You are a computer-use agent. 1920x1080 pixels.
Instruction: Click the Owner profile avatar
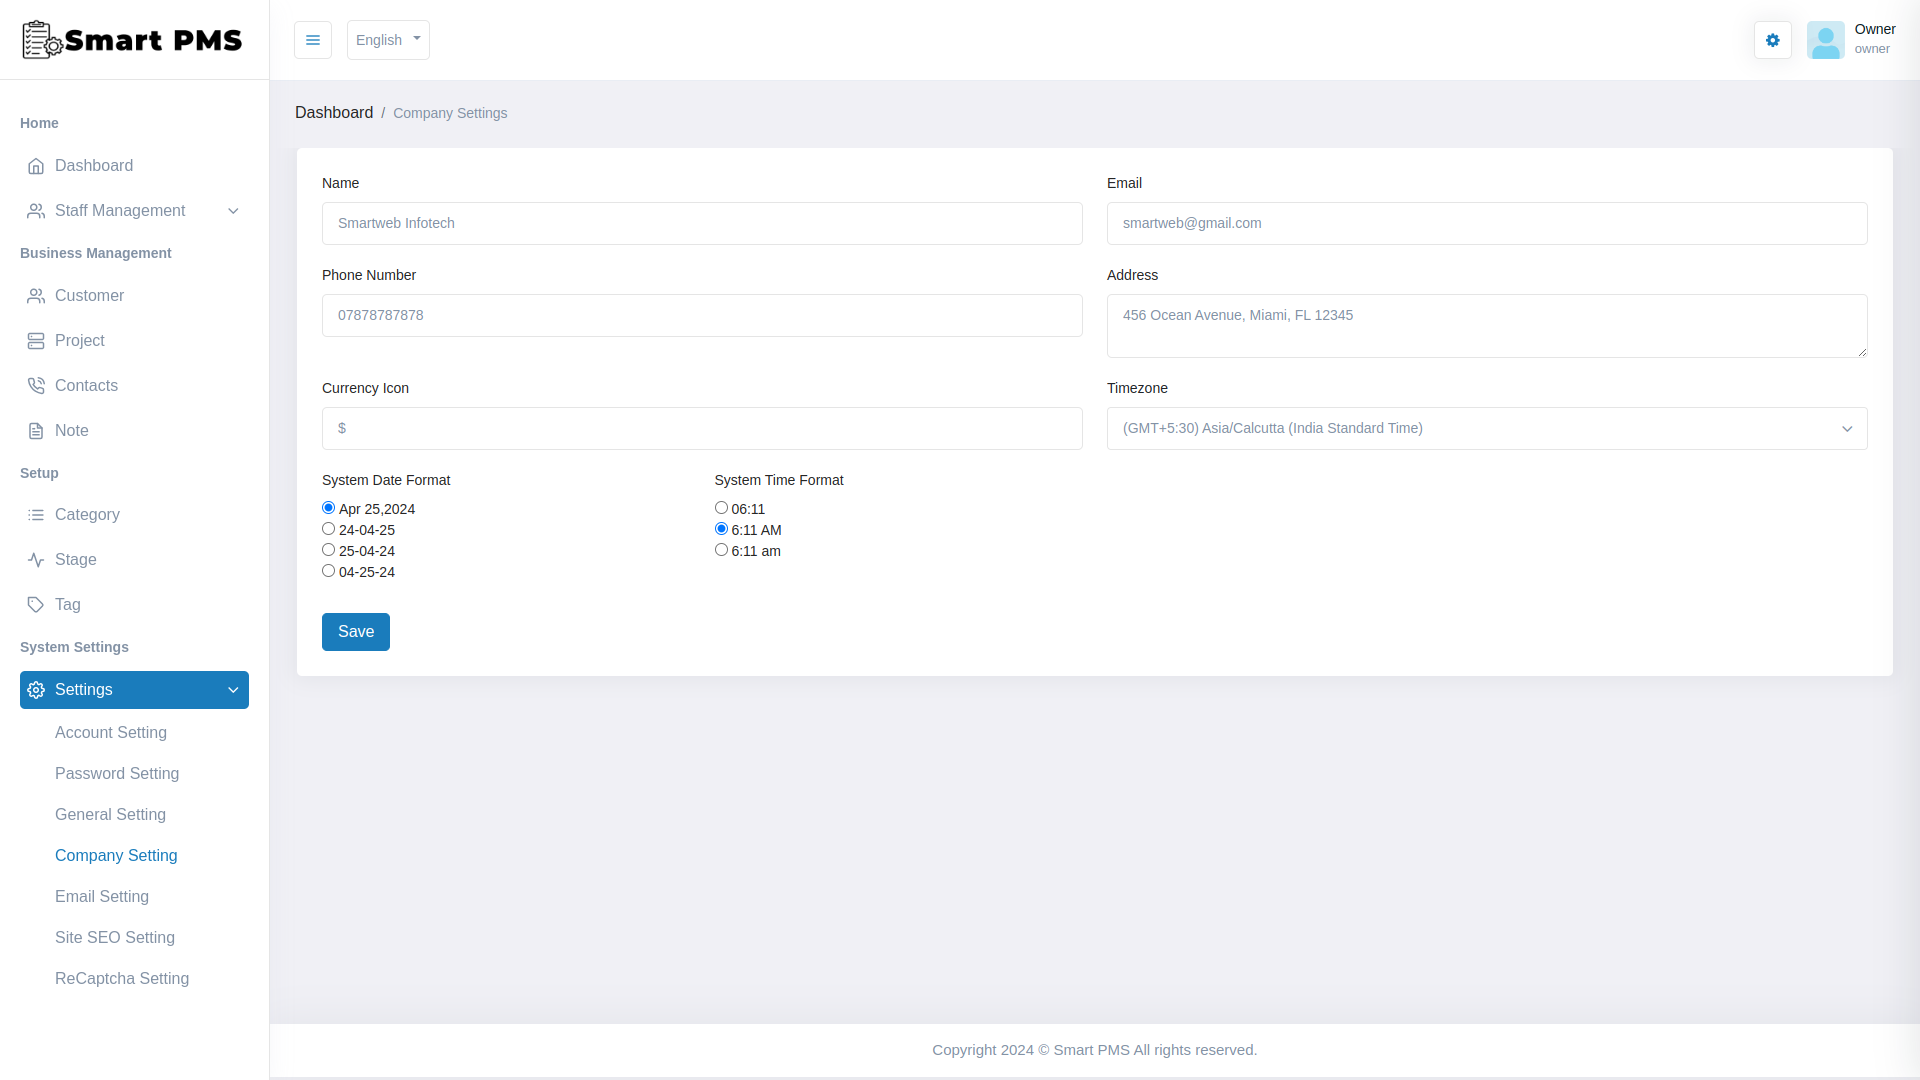(x=1825, y=40)
